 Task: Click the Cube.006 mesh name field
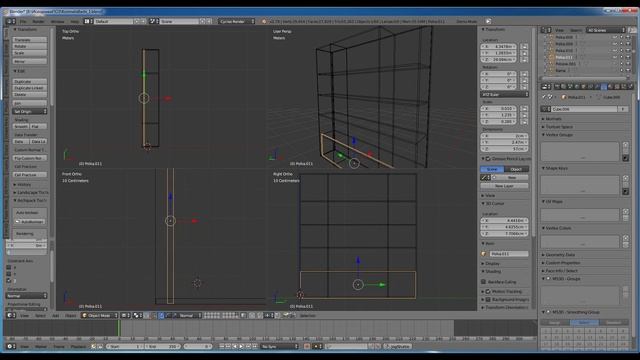(584, 109)
